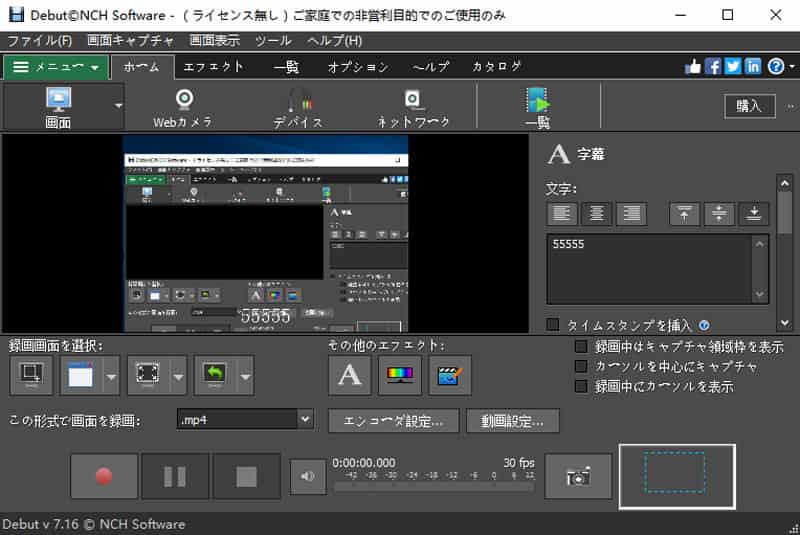Expand the dropdown arrow beside the help icon
This screenshot has height=535, width=800.
[x=792, y=66]
